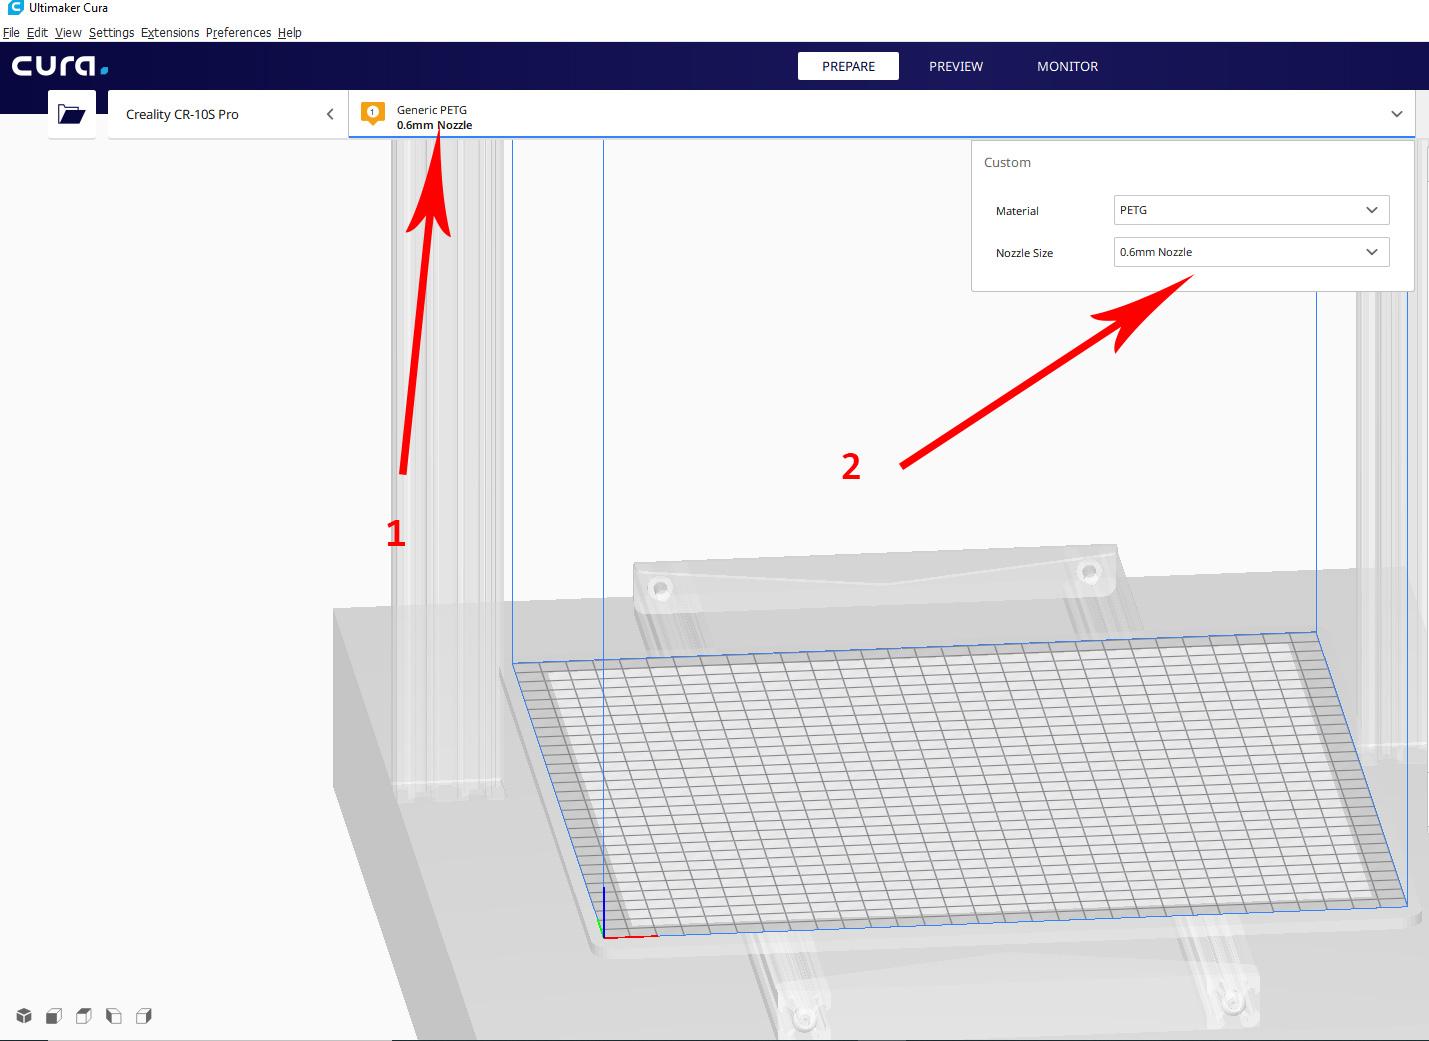
Task: Click the Custom heading in the panel
Action: tap(1007, 162)
